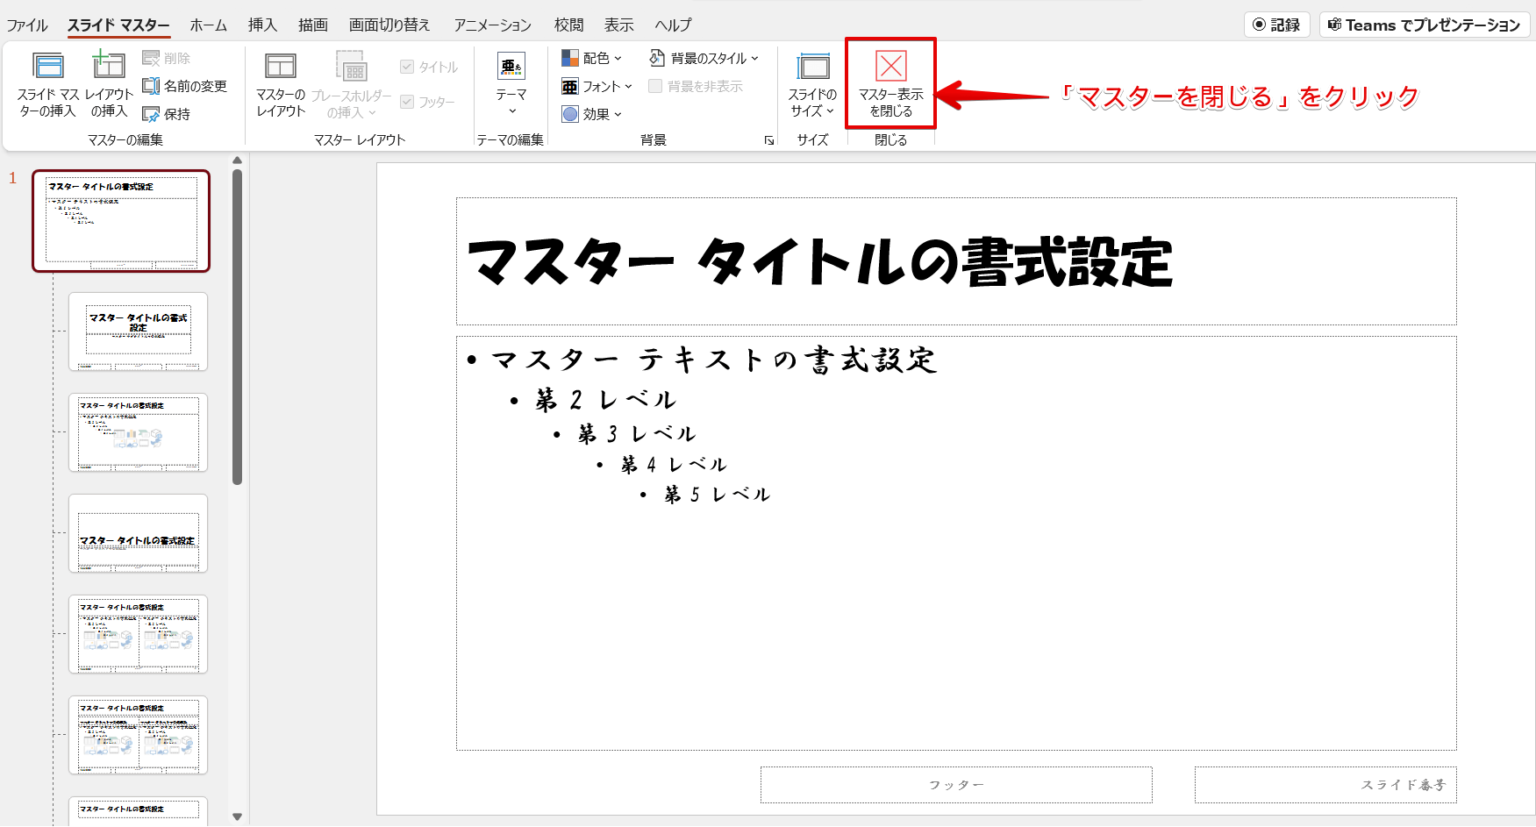
Task: Click the スライドのサイズ icon
Action: click(x=812, y=67)
